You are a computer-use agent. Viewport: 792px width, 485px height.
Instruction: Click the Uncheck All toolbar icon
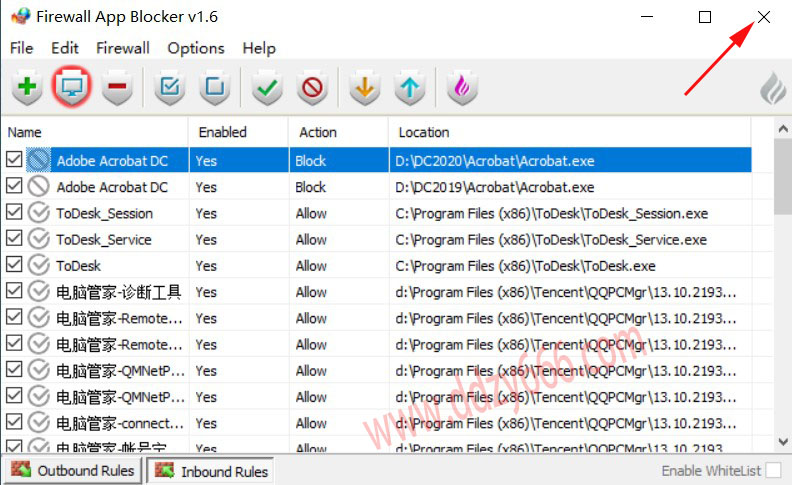215,87
